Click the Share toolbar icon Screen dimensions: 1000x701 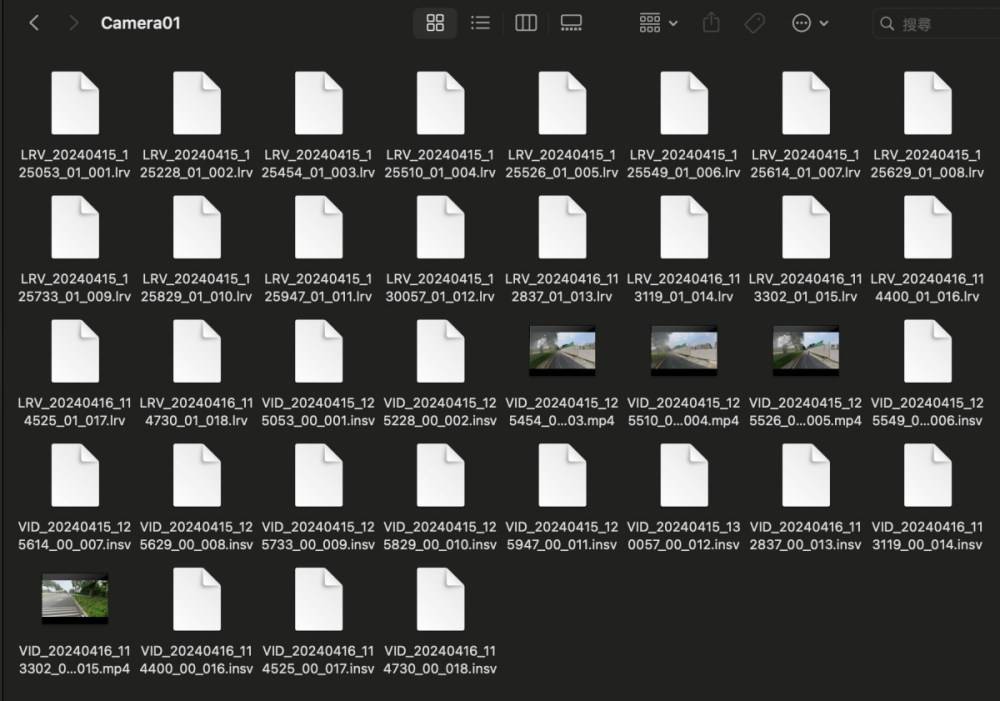point(711,24)
